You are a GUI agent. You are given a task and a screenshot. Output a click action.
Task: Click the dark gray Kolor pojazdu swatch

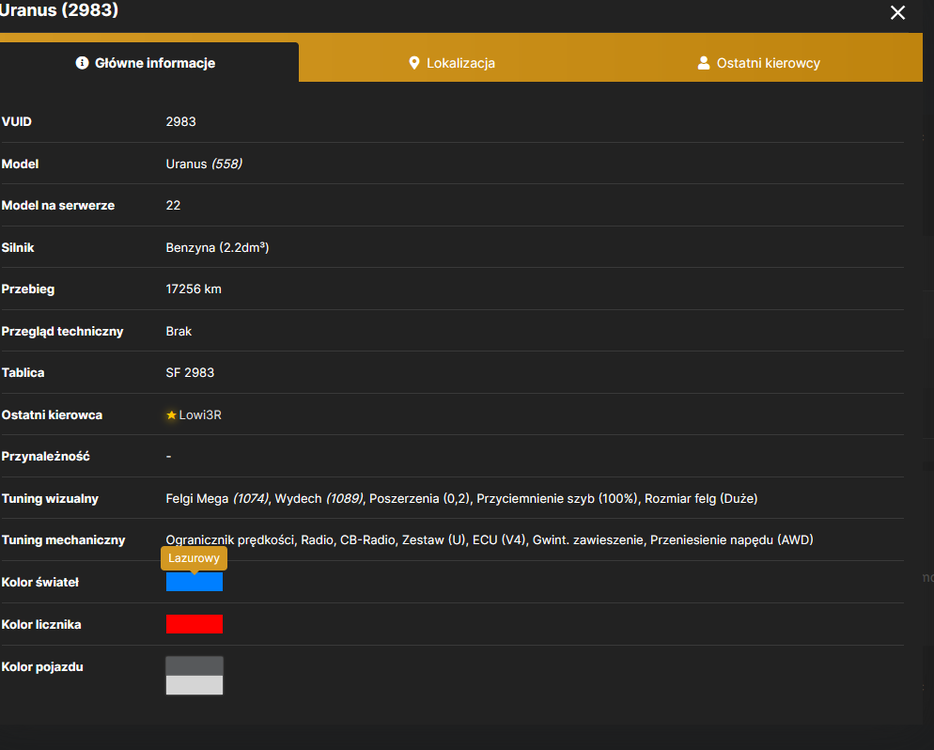(194, 666)
